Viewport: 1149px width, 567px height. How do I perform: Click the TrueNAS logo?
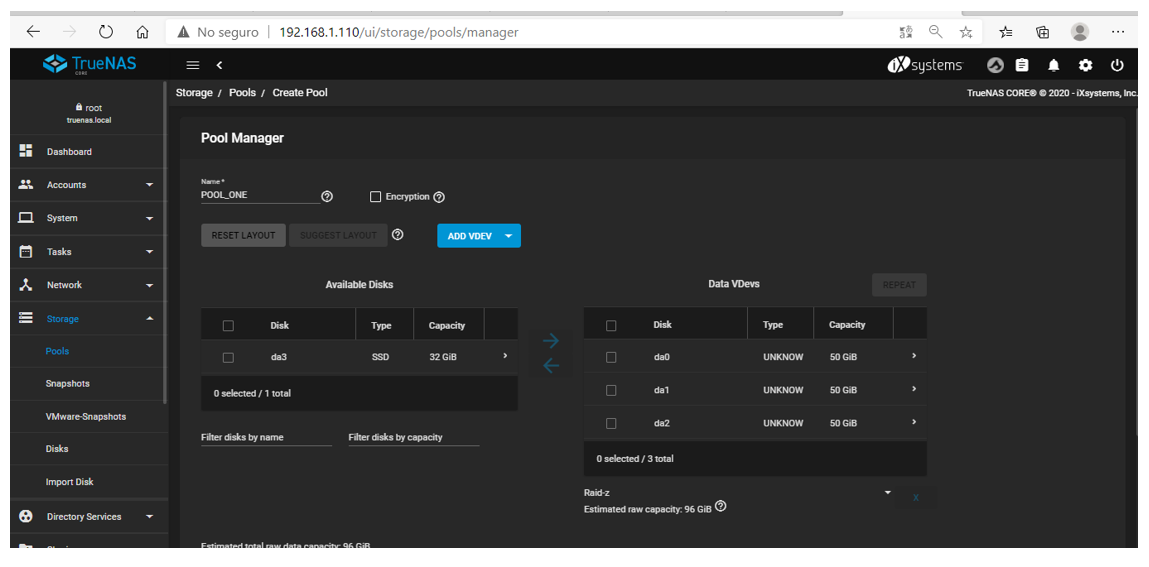pyautogui.click(x=89, y=64)
